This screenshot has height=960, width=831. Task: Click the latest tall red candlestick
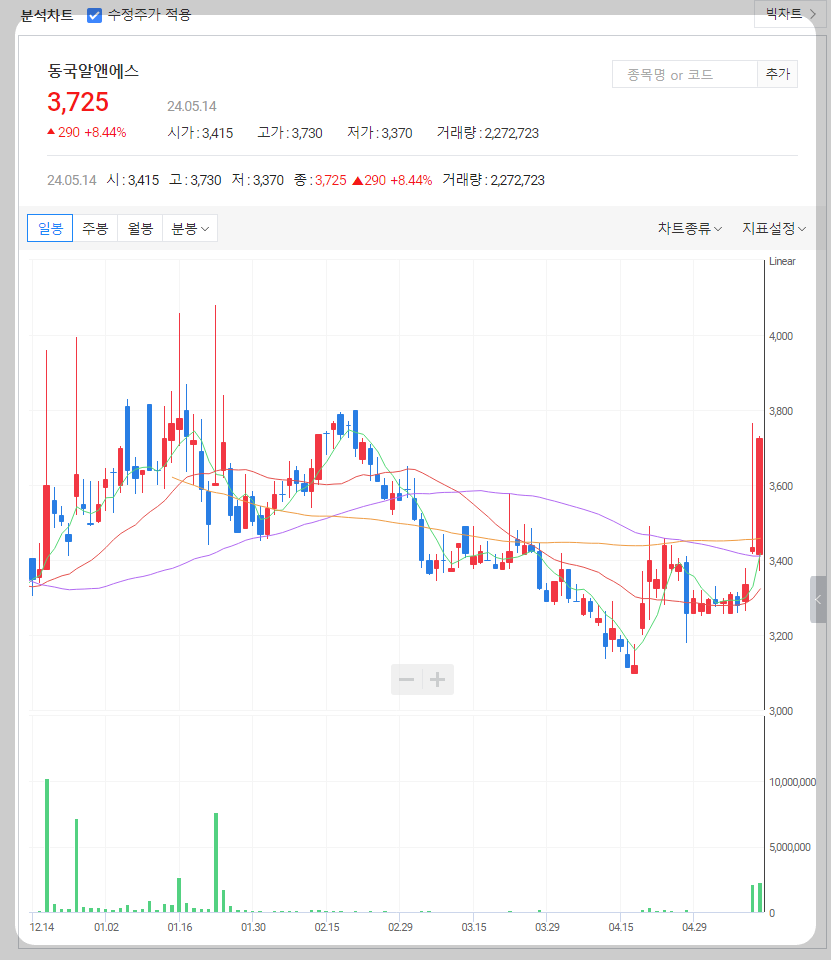tap(759, 497)
